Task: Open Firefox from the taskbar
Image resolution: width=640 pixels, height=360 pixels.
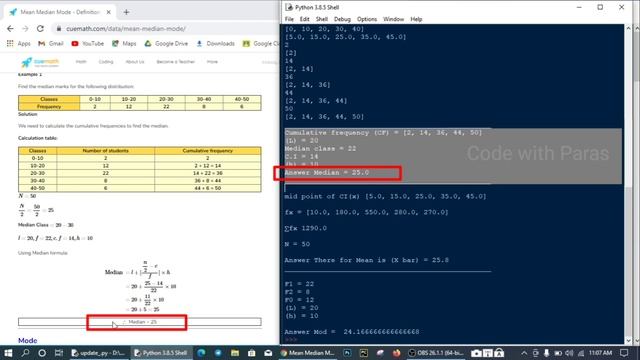Action: click(396, 353)
